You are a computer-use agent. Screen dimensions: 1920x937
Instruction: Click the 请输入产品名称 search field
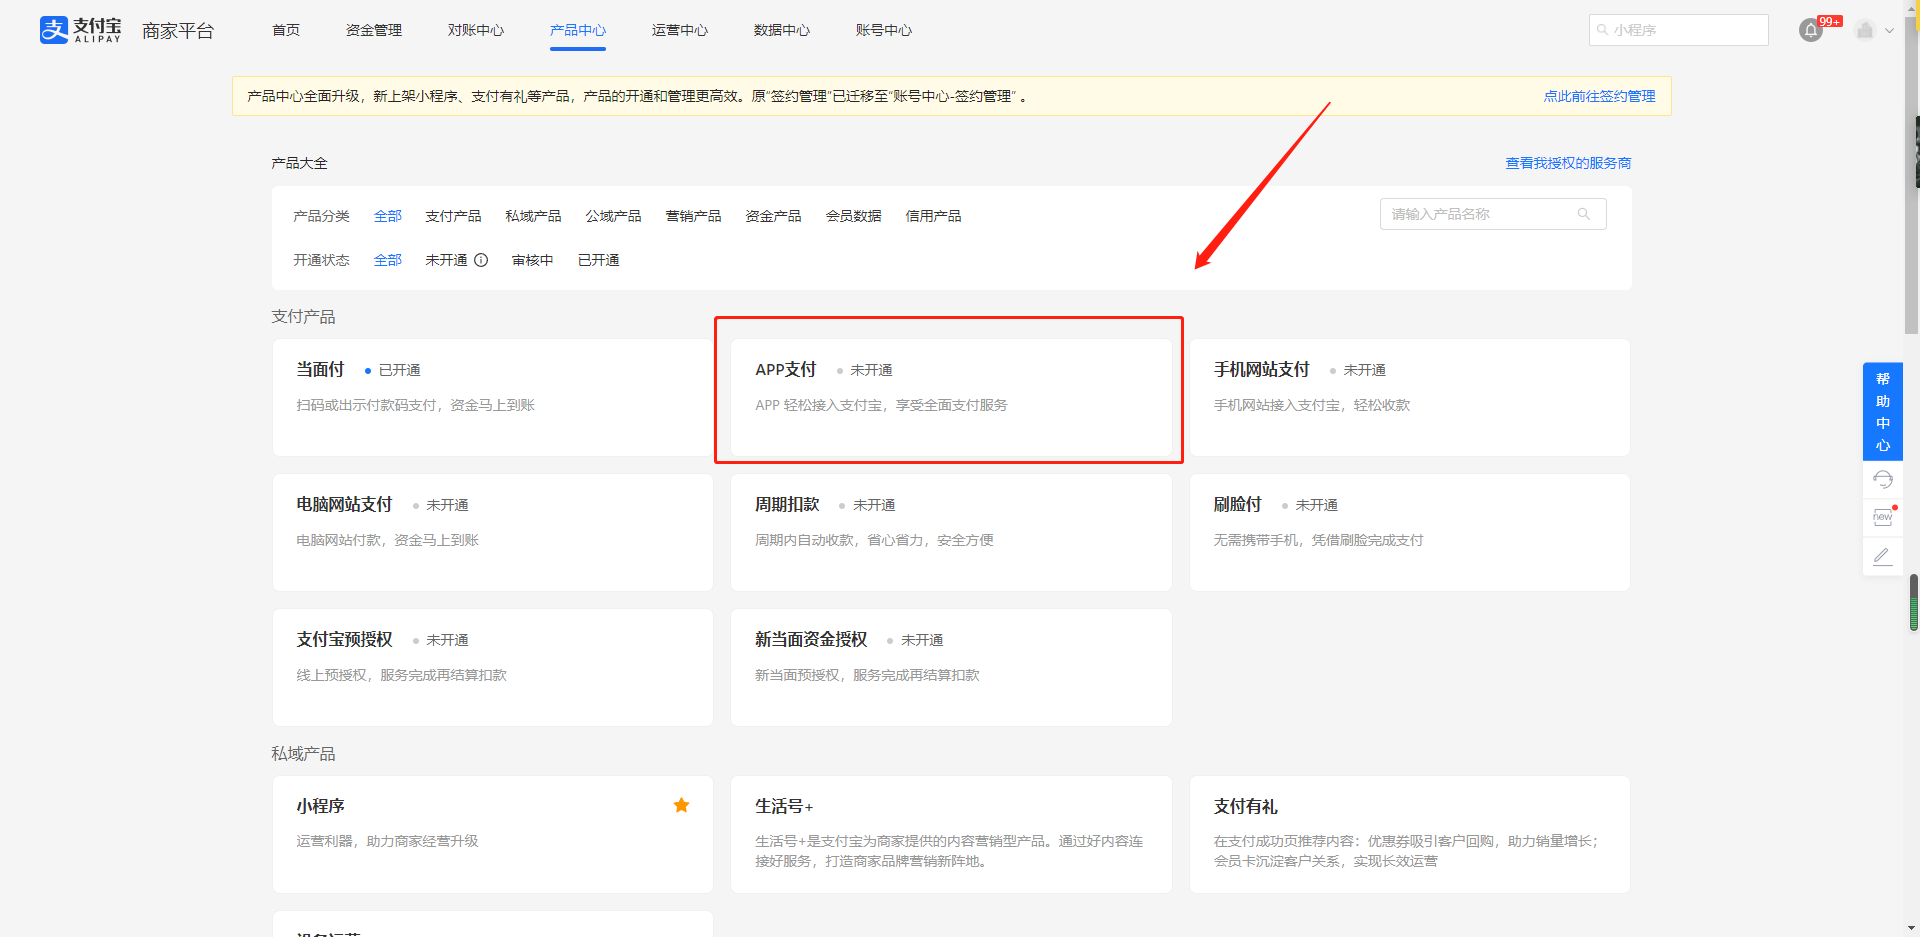click(1478, 214)
